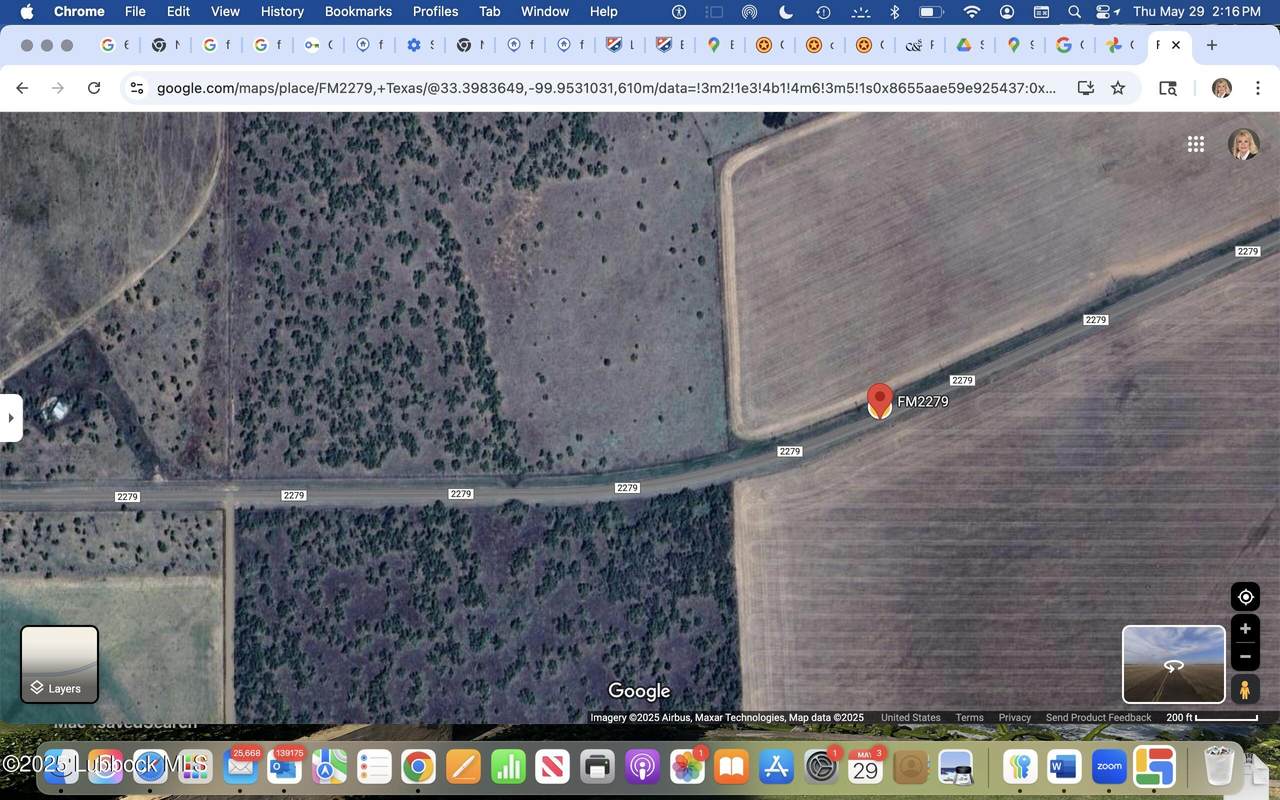
Task: Toggle the 200 ft map scale units
Action: pyautogui.click(x=1212, y=718)
